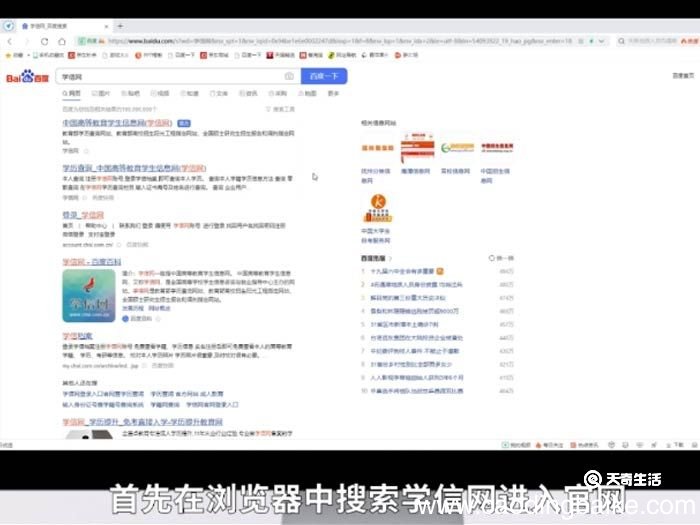Screen dimensions: 700x525
Task: Click the orange K logo related-site thumbnail
Action: (x=378, y=208)
